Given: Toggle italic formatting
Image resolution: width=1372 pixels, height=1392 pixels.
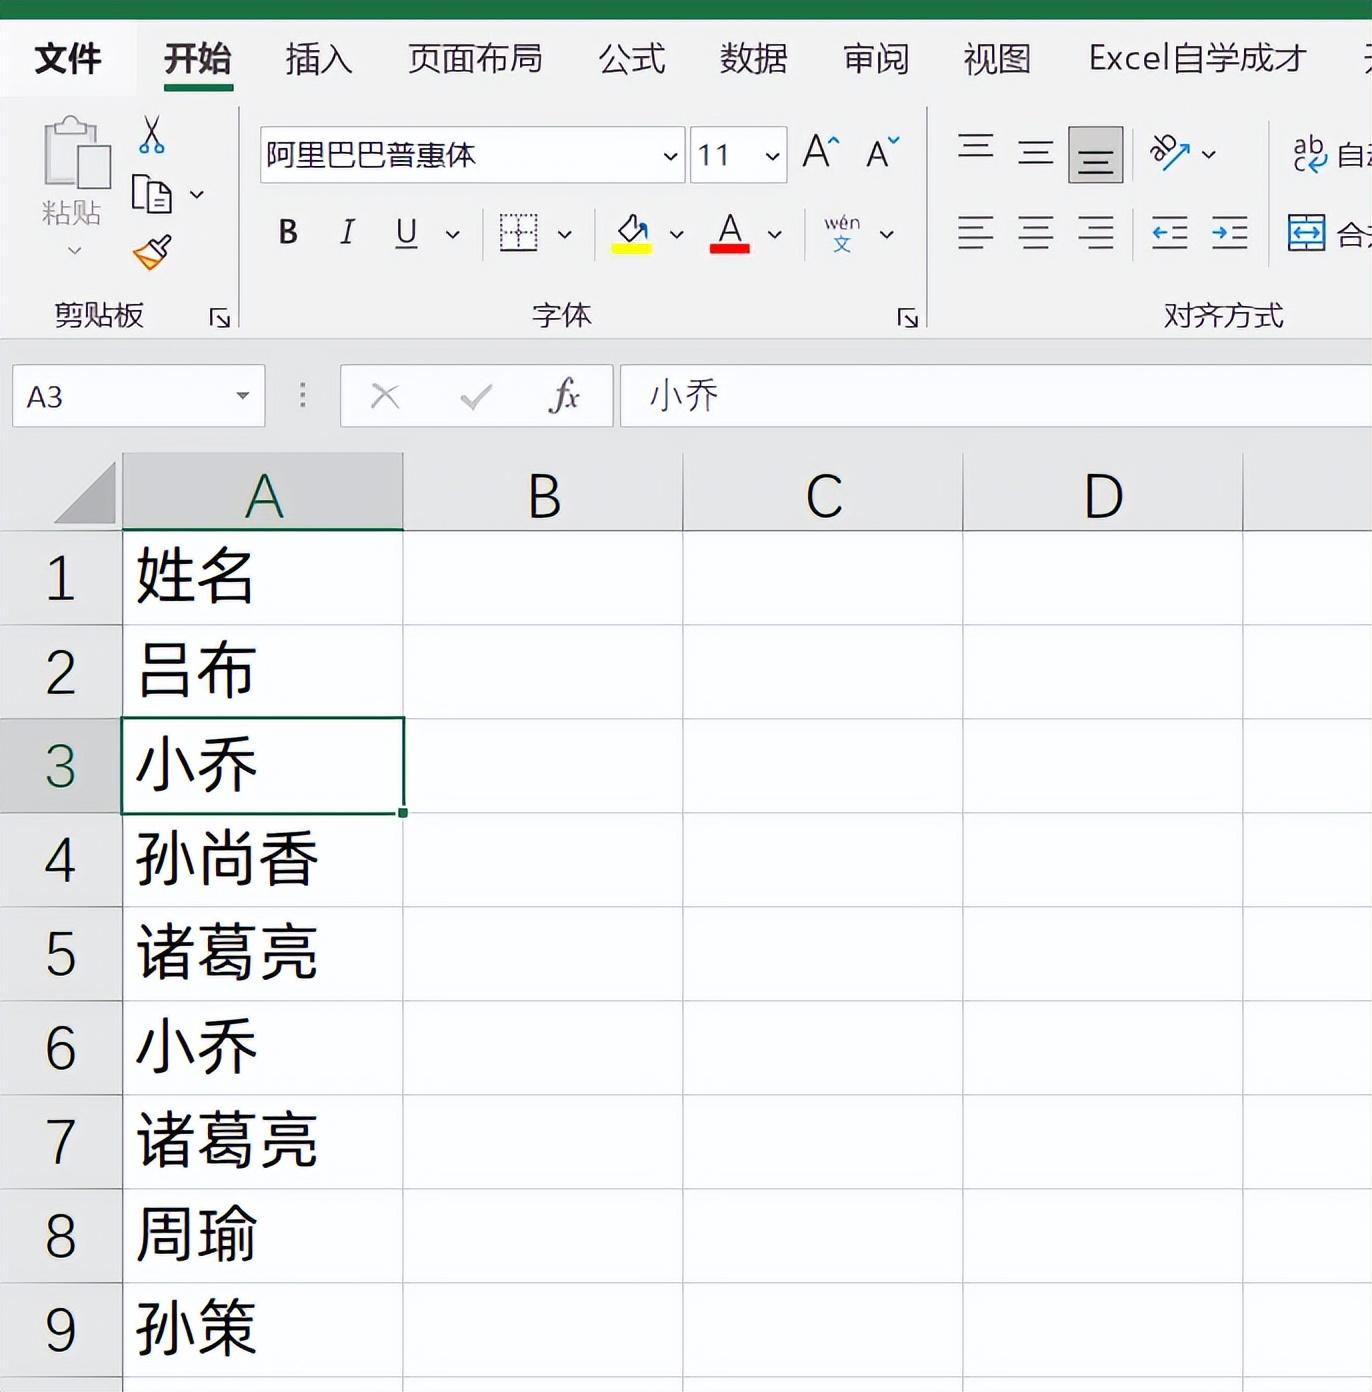Looking at the screenshot, I should 346,233.
